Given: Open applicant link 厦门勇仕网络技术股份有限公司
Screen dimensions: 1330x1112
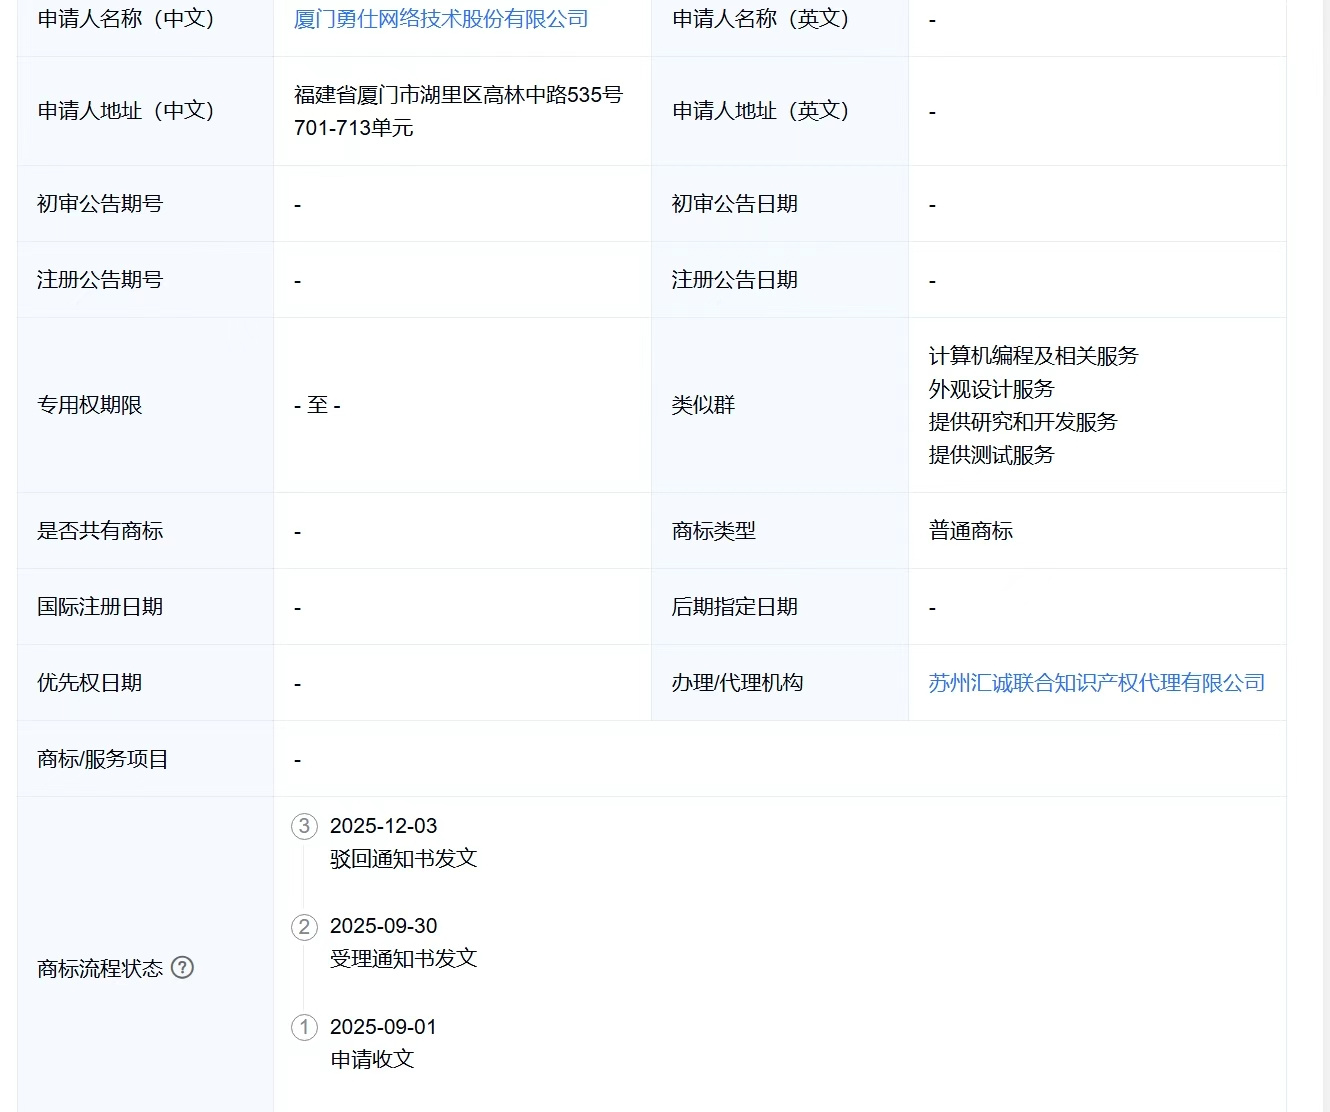Looking at the screenshot, I should (x=441, y=19).
